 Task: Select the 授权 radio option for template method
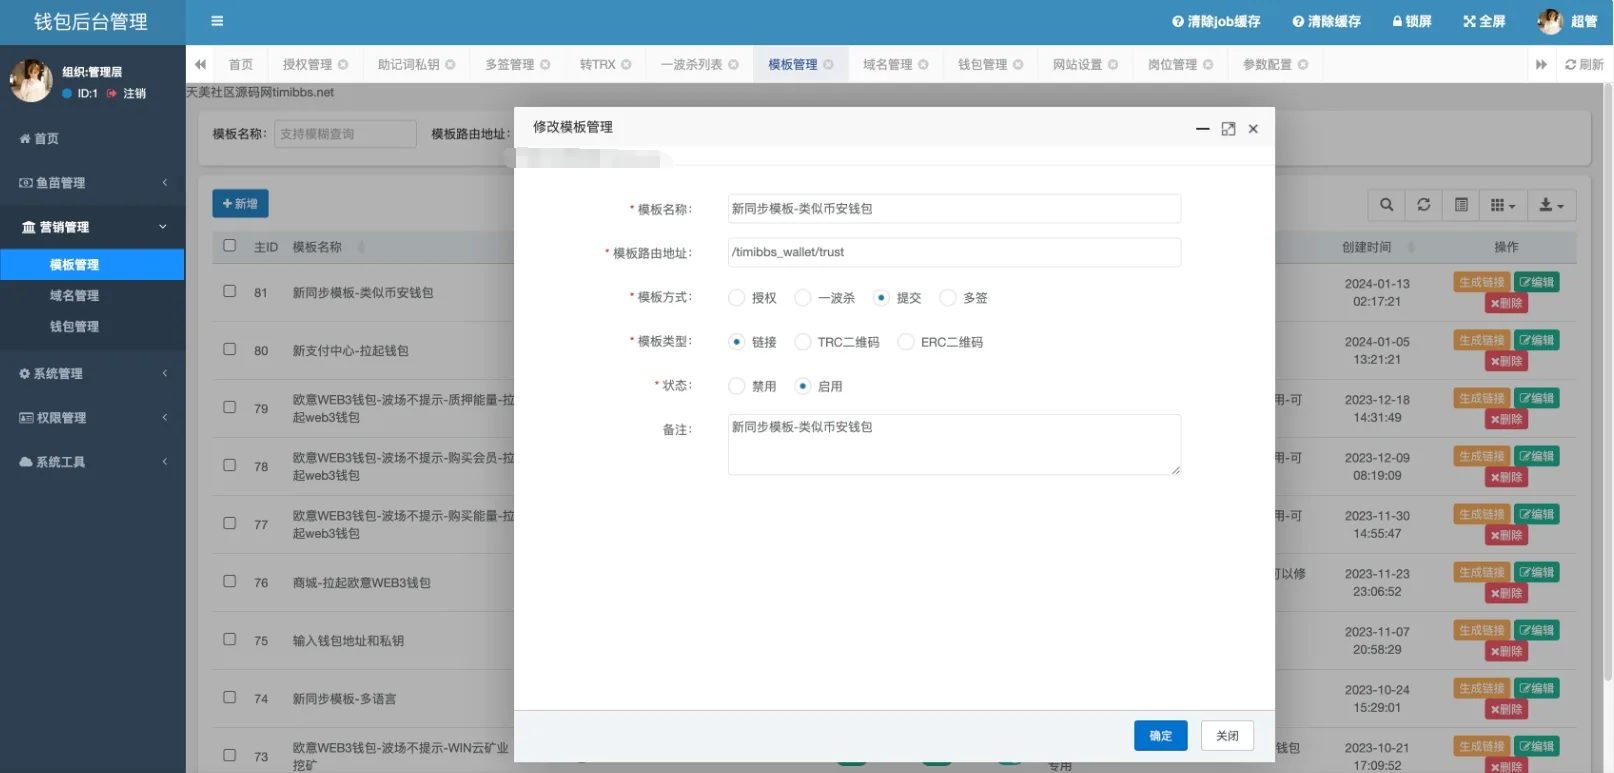(x=737, y=298)
